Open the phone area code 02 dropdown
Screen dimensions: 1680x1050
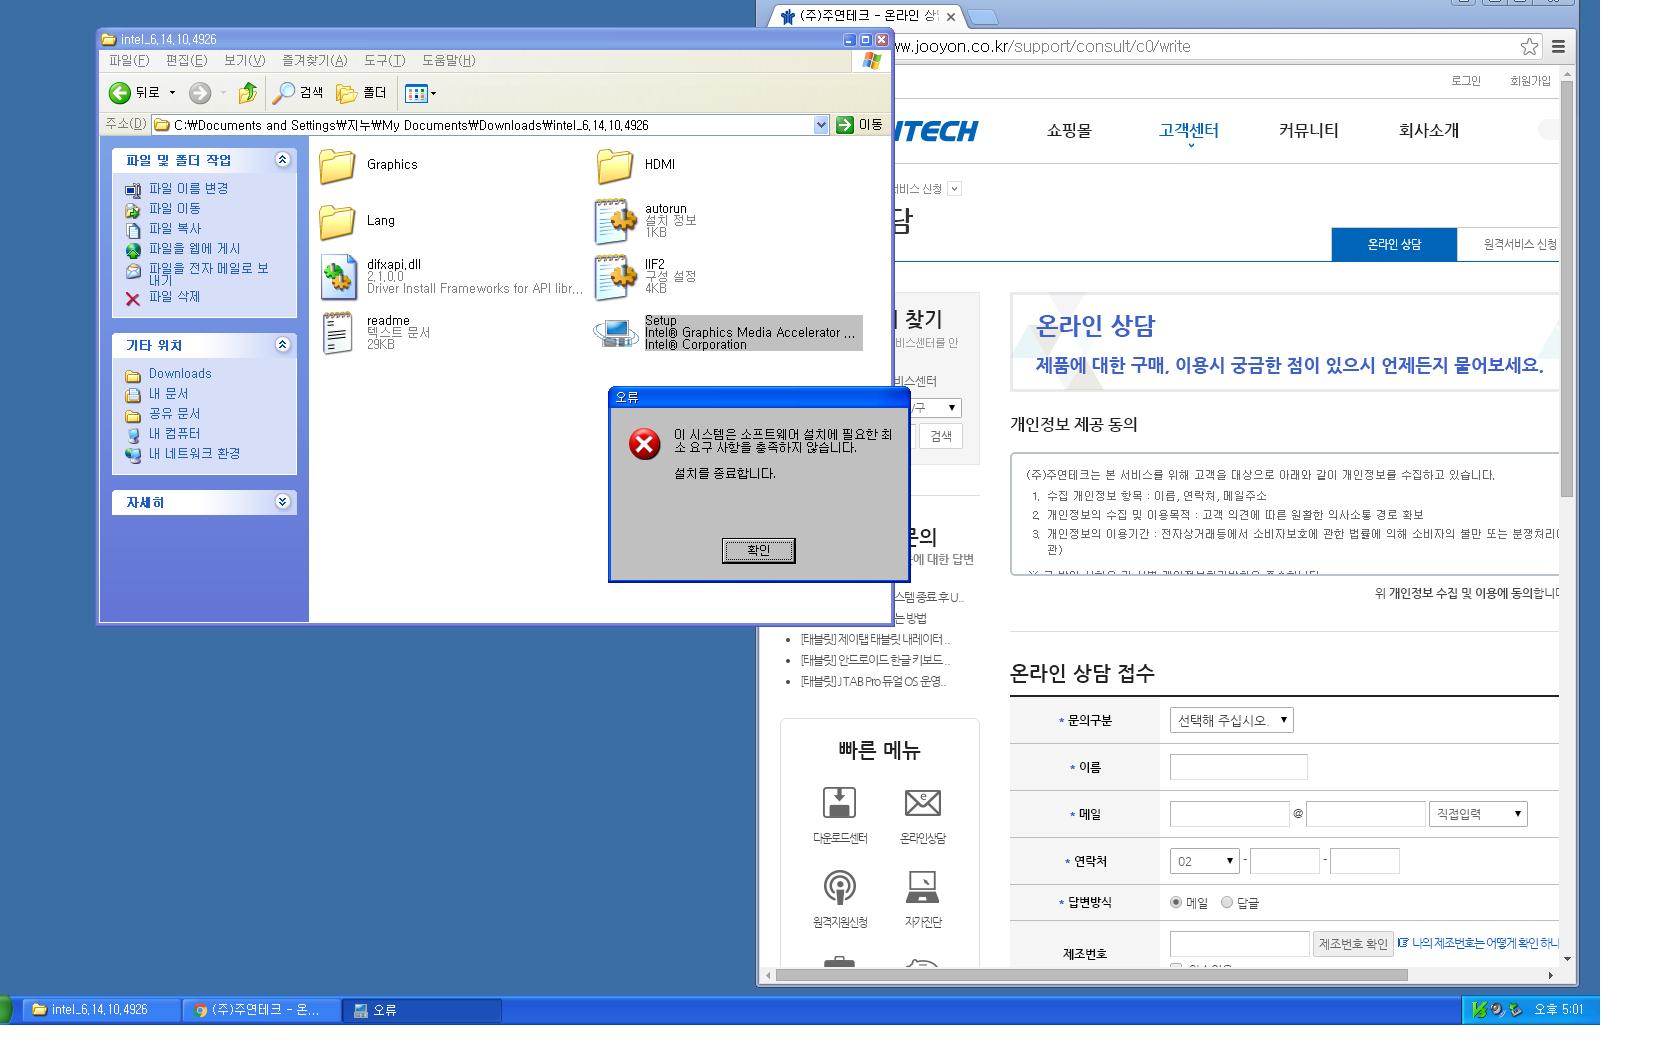click(x=1205, y=862)
